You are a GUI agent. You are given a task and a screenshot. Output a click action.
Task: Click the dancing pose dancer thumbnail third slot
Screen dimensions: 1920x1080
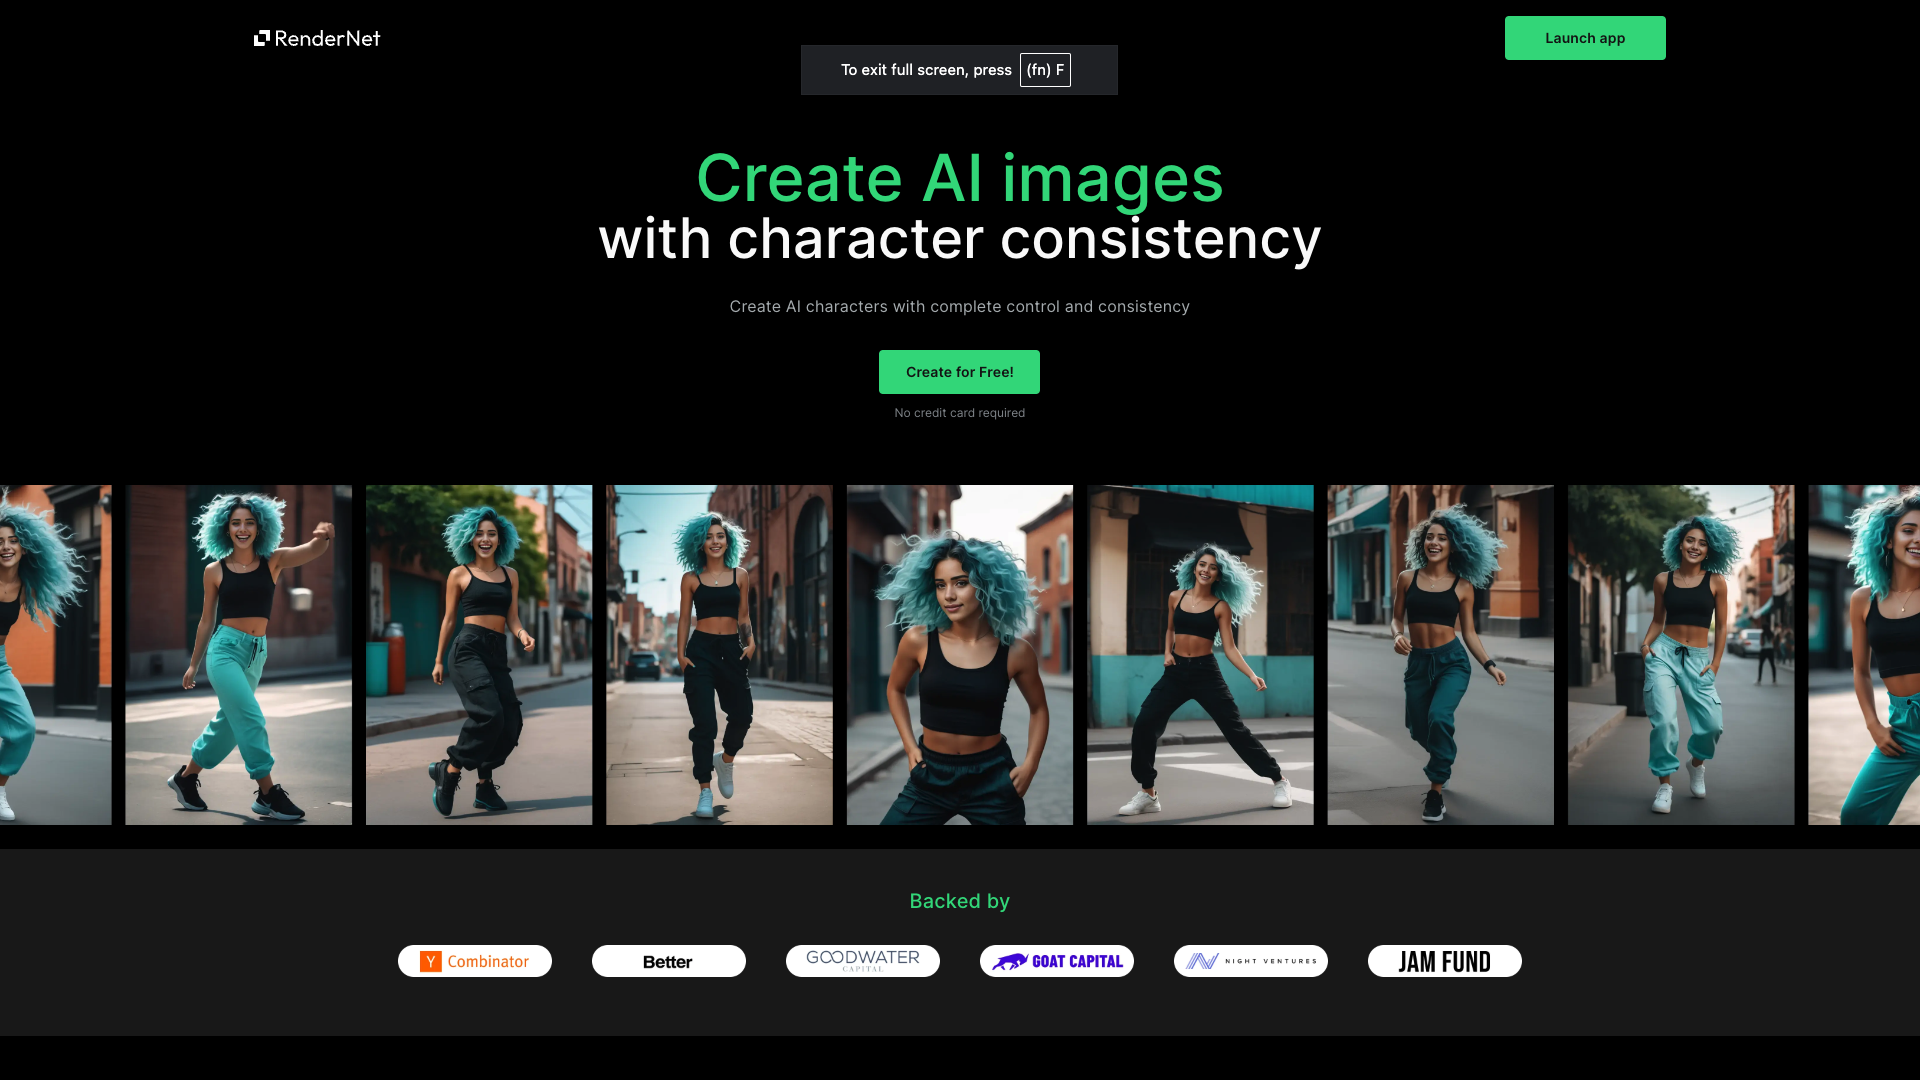[479, 654]
